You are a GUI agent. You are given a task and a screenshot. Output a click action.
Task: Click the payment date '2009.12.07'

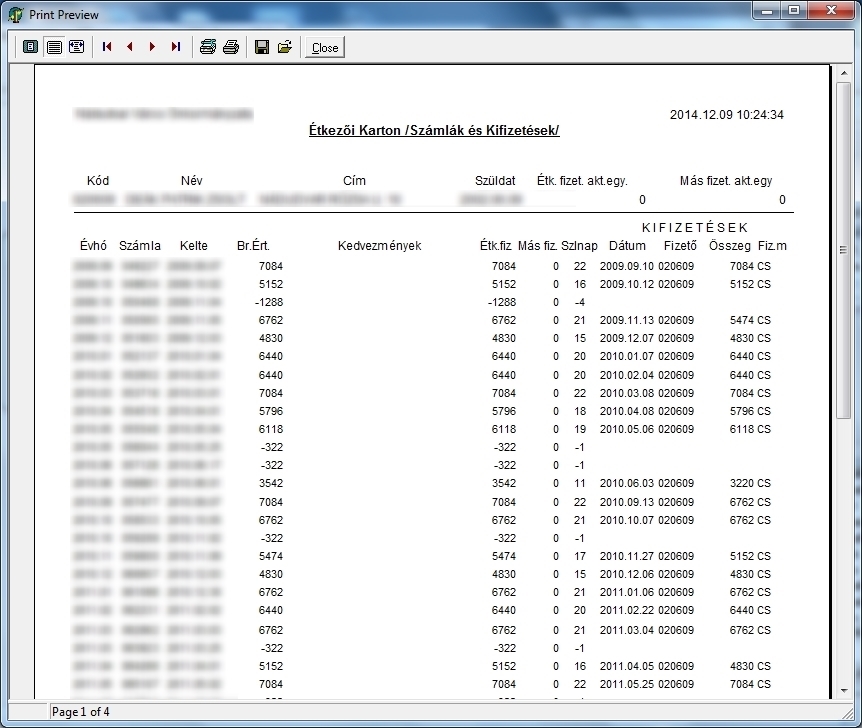[x=627, y=338]
